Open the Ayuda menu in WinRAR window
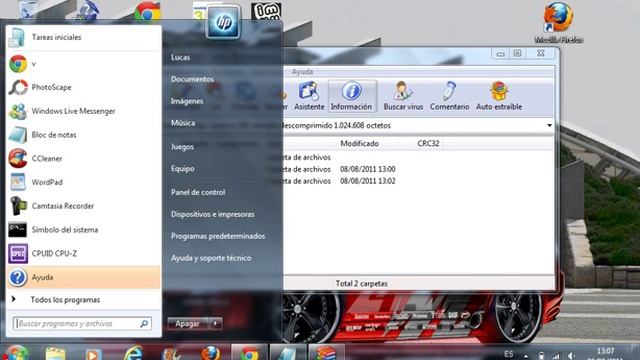Screen dimensions: 640x360 (302, 72)
